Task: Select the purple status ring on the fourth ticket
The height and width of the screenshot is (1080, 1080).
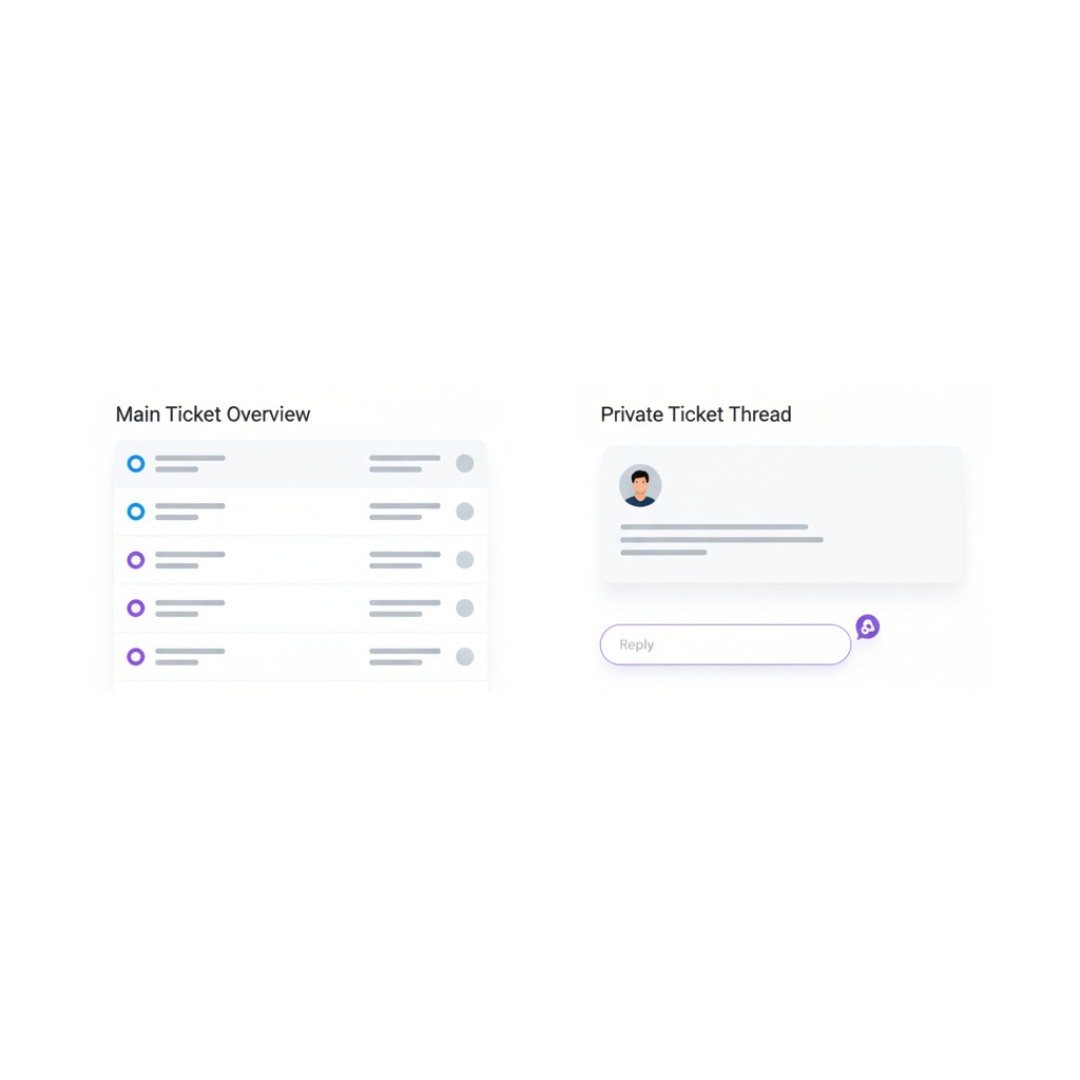Action: pyautogui.click(x=136, y=608)
